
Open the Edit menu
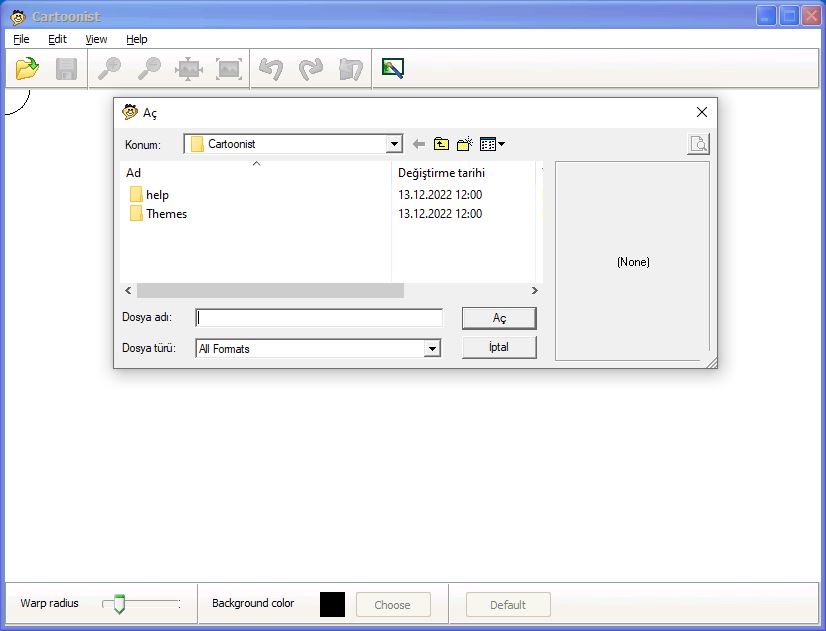click(x=57, y=39)
